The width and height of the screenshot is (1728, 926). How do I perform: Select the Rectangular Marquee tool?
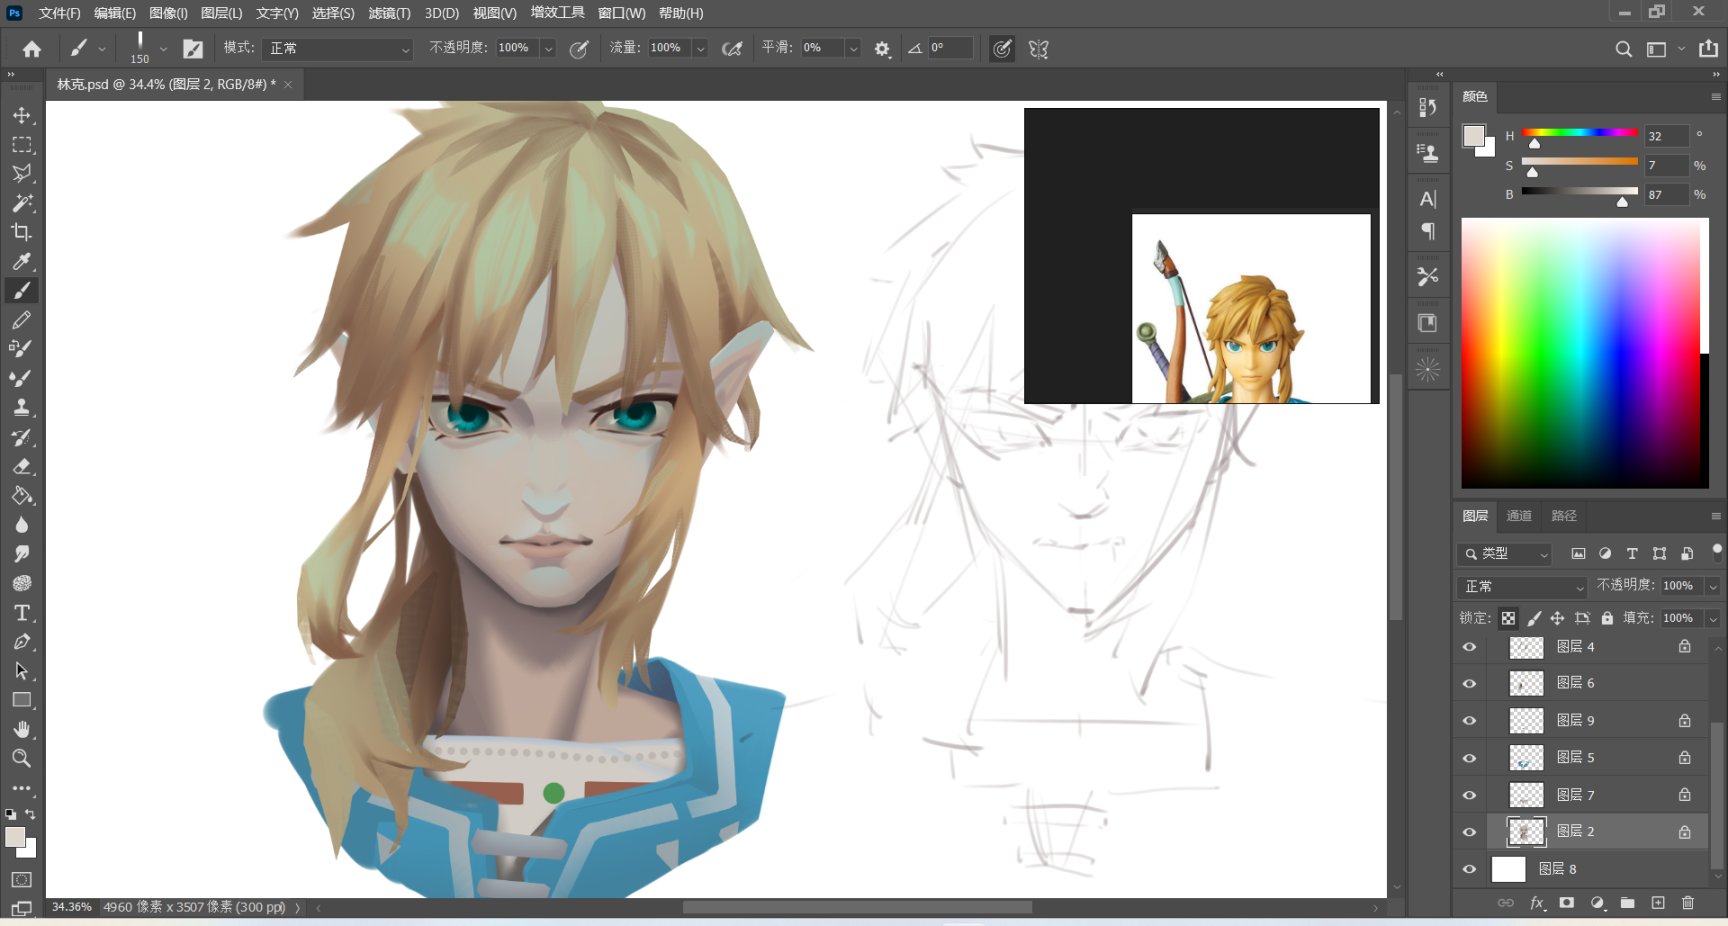21,145
